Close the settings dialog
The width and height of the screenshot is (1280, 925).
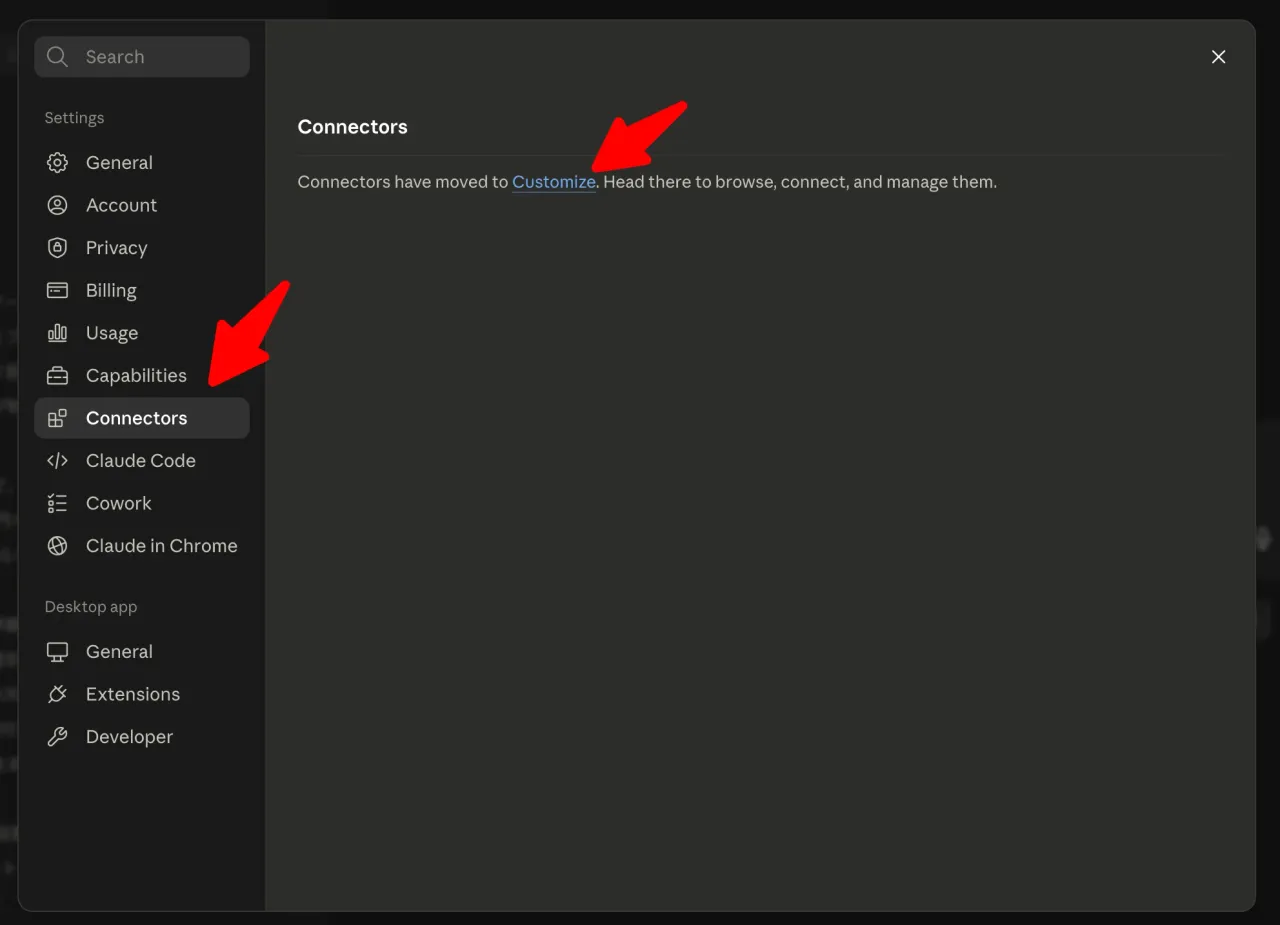click(x=1218, y=57)
